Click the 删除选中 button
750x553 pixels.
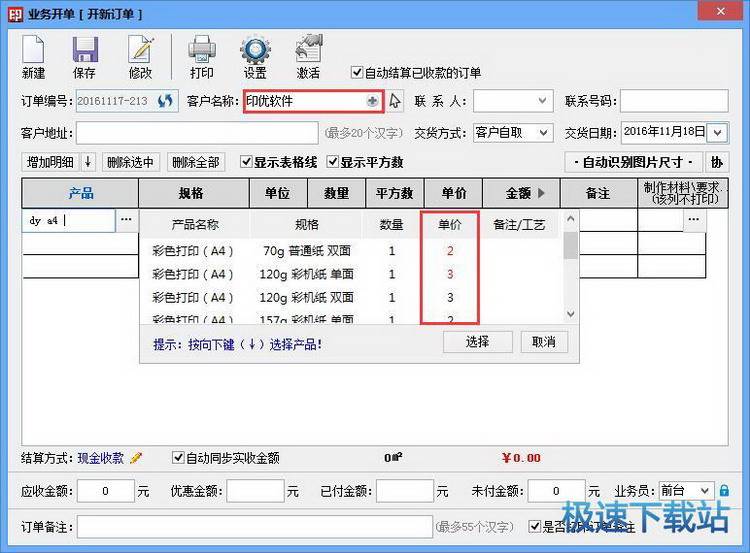click(x=131, y=162)
